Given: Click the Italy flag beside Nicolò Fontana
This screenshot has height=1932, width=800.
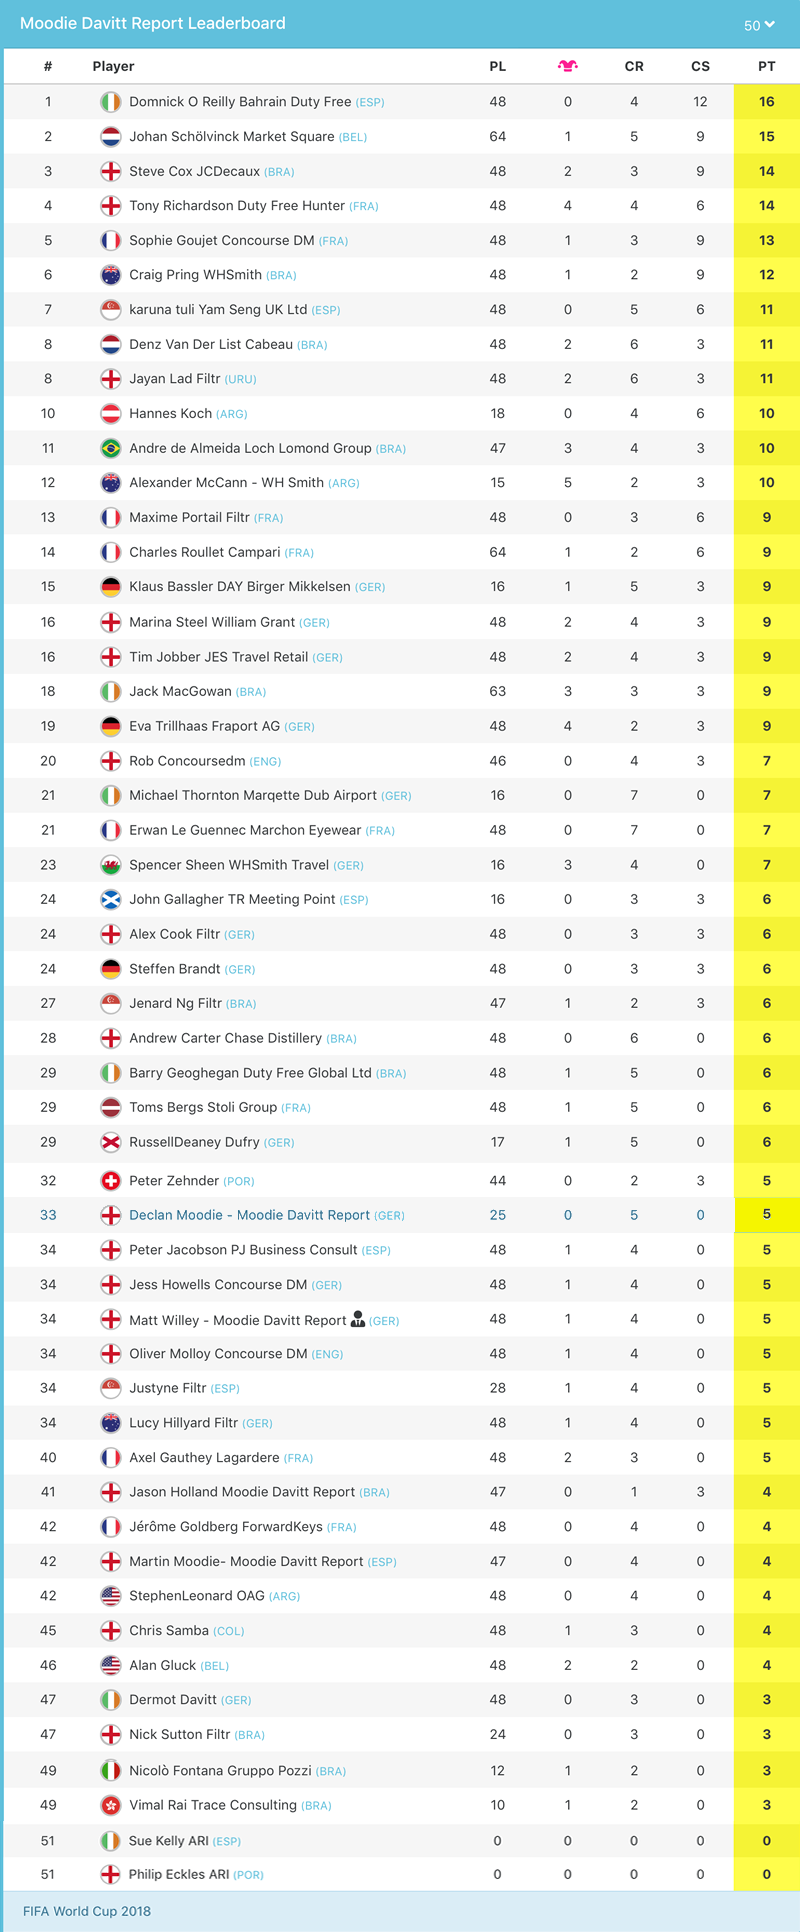Looking at the screenshot, I should [x=111, y=1771].
